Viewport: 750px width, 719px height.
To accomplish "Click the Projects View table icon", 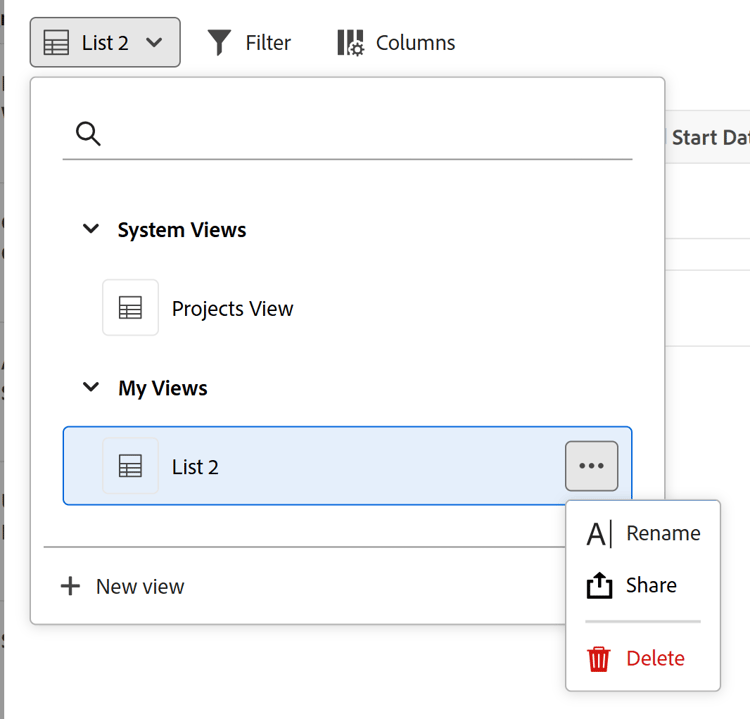I will coord(130,308).
